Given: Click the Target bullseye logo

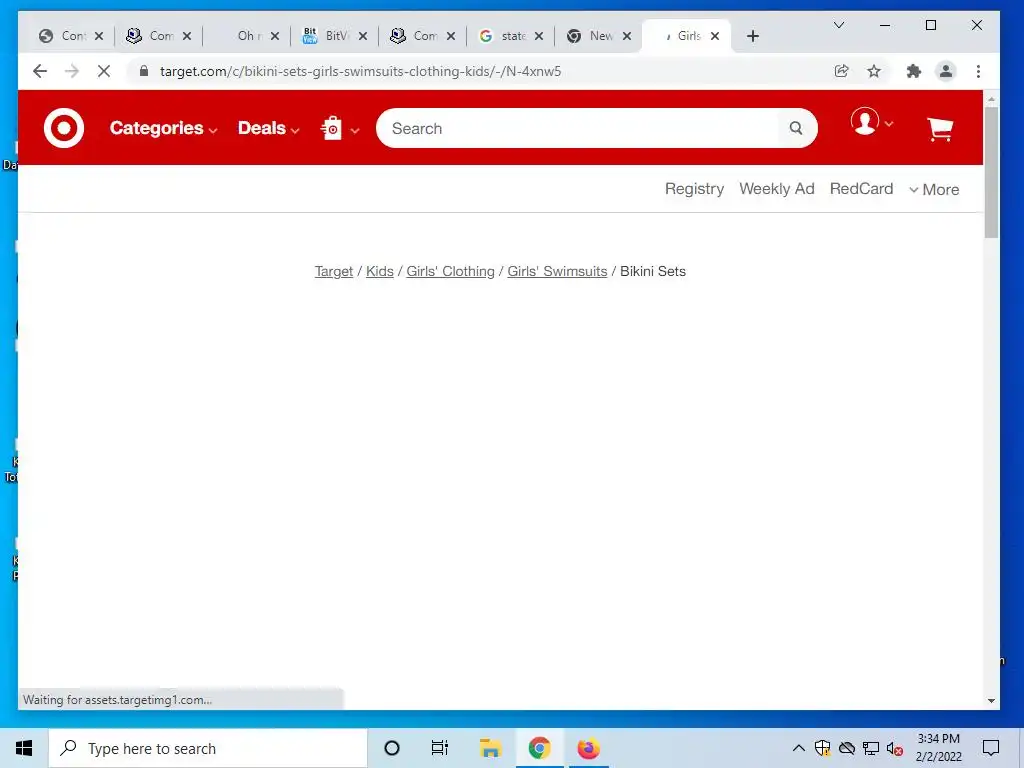Looking at the screenshot, I should [64, 128].
